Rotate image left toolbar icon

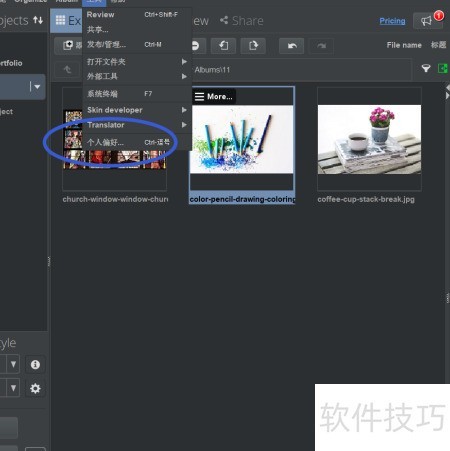223,45
